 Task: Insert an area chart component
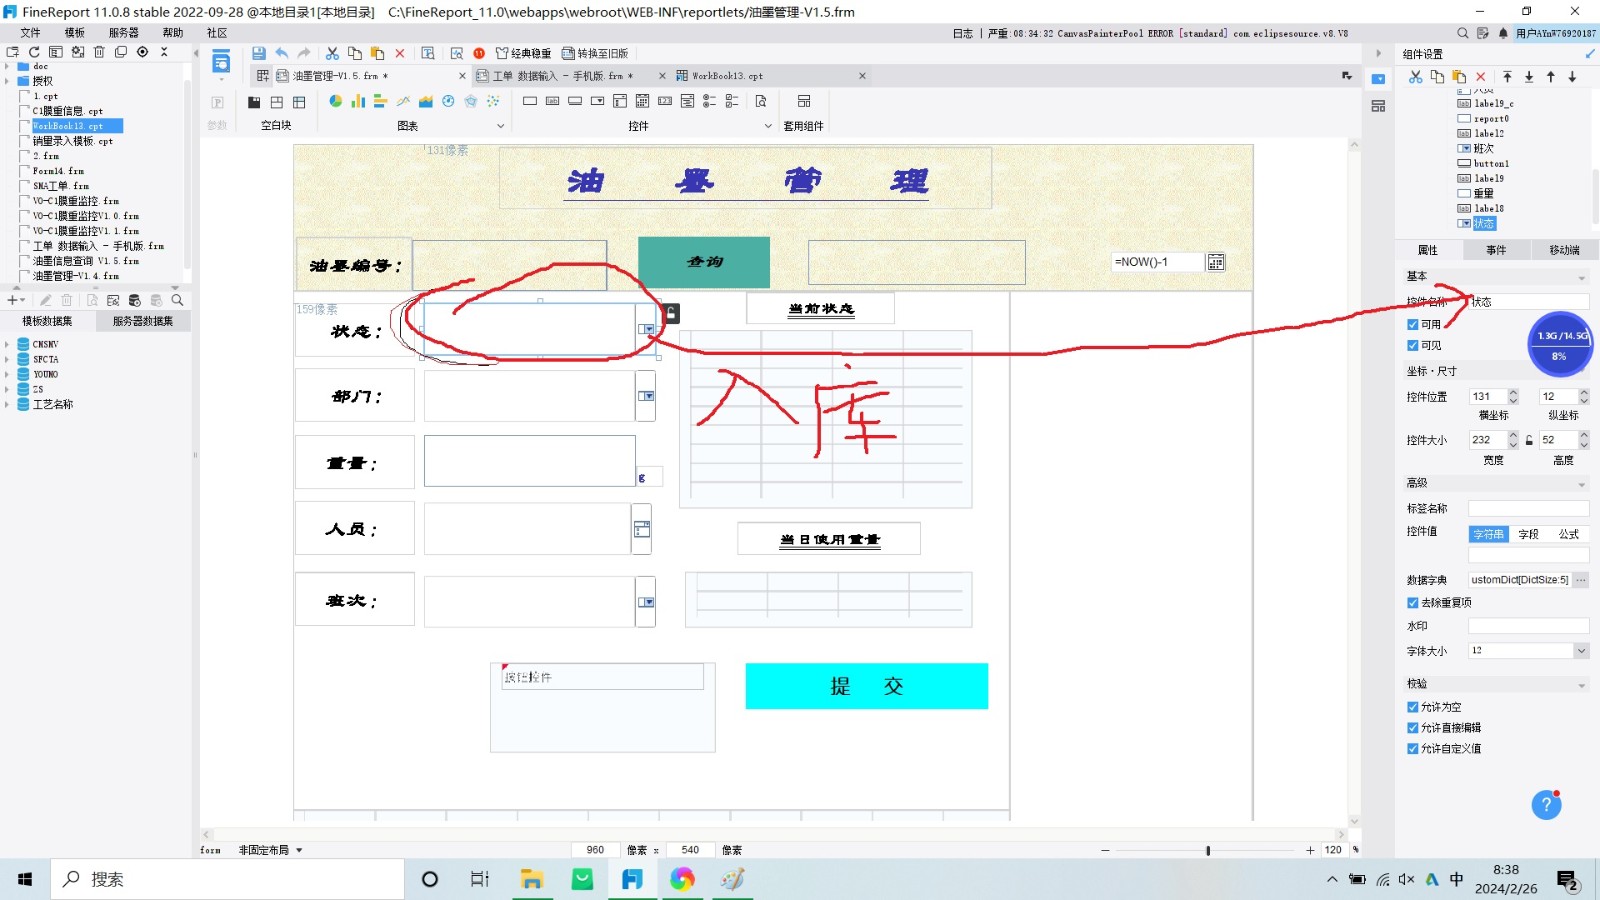(425, 101)
